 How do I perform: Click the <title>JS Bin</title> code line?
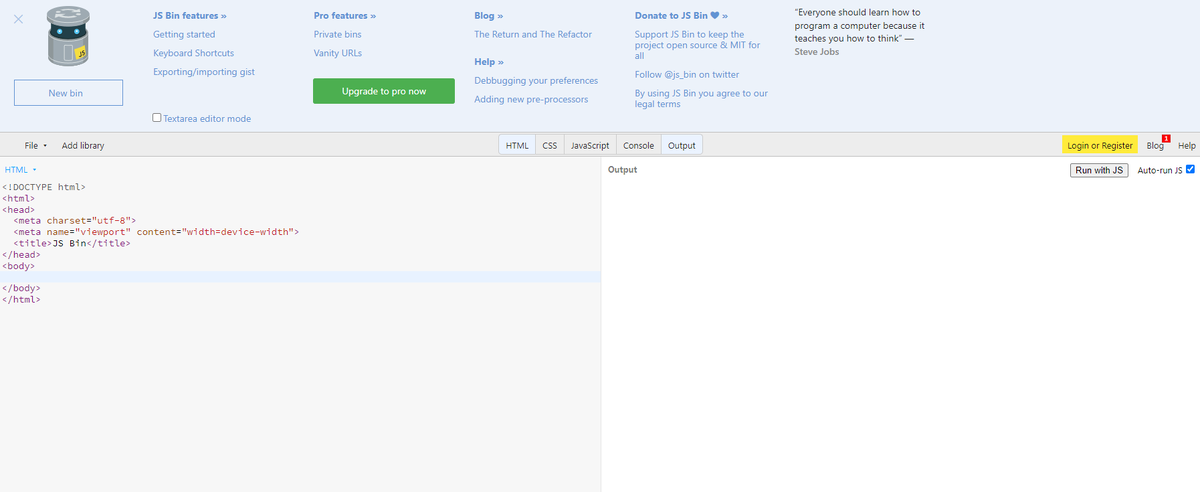(x=72, y=243)
